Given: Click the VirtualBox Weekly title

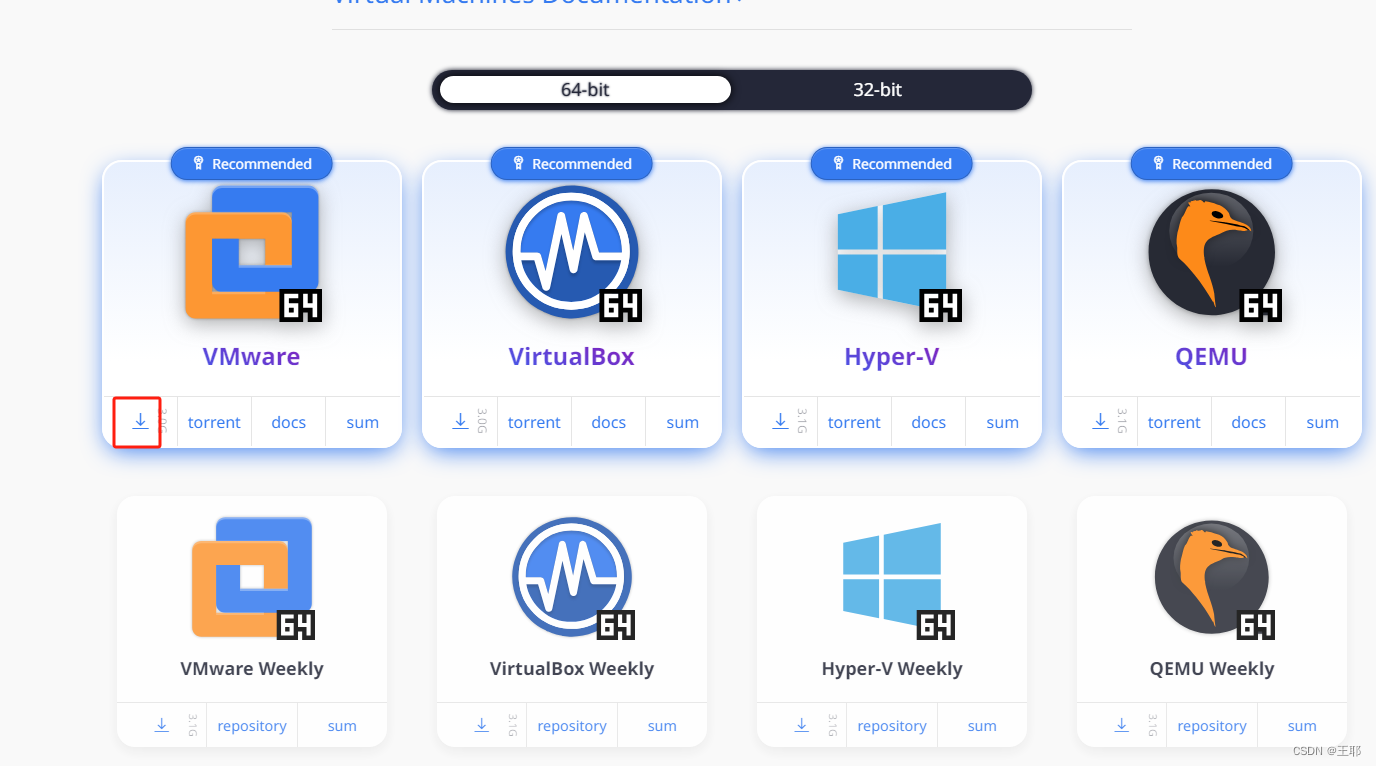Looking at the screenshot, I should (x=572, y=668).
